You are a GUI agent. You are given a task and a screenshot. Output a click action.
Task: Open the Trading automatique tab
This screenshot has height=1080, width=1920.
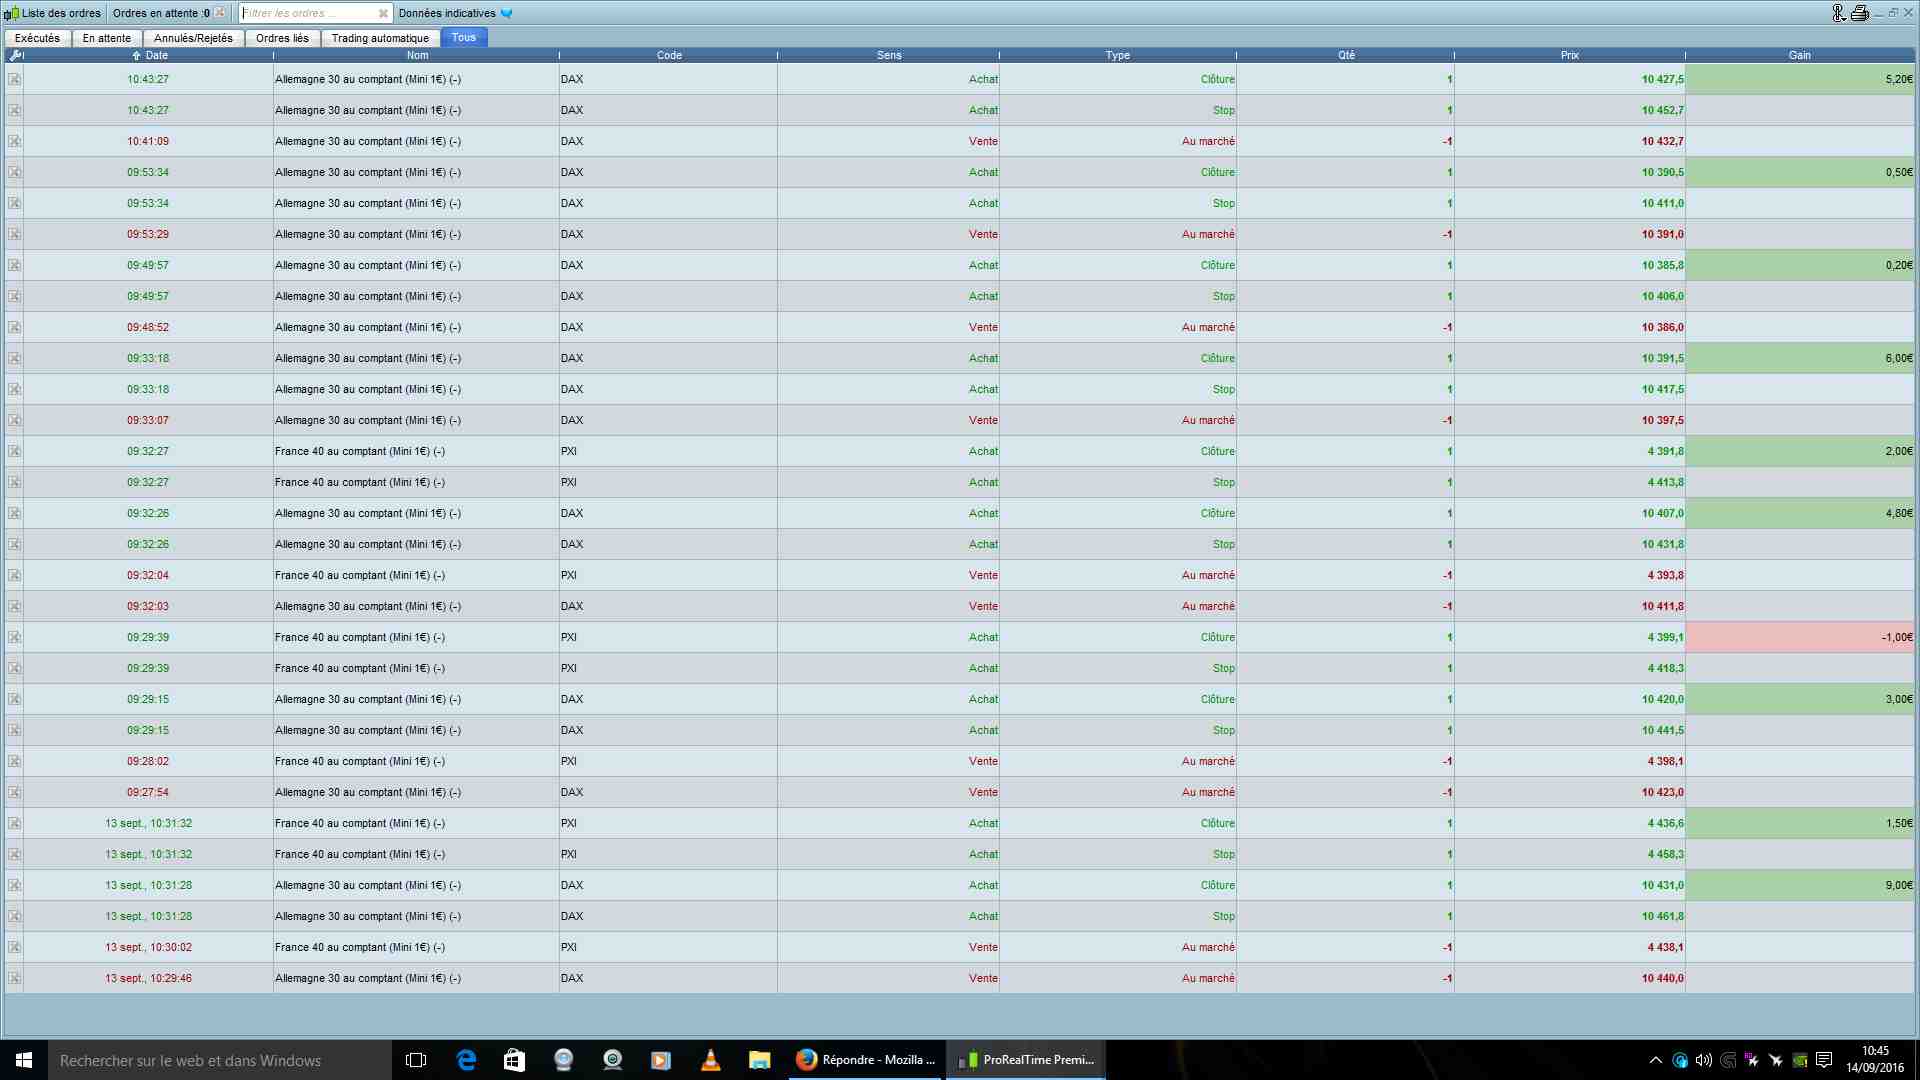(x=380, y=38)
